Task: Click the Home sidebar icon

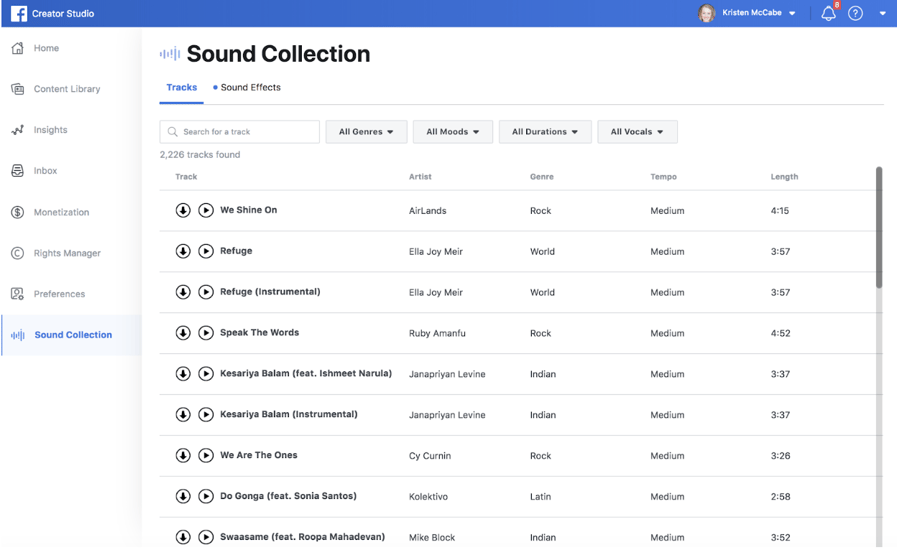Action: (x=18, y=48)
